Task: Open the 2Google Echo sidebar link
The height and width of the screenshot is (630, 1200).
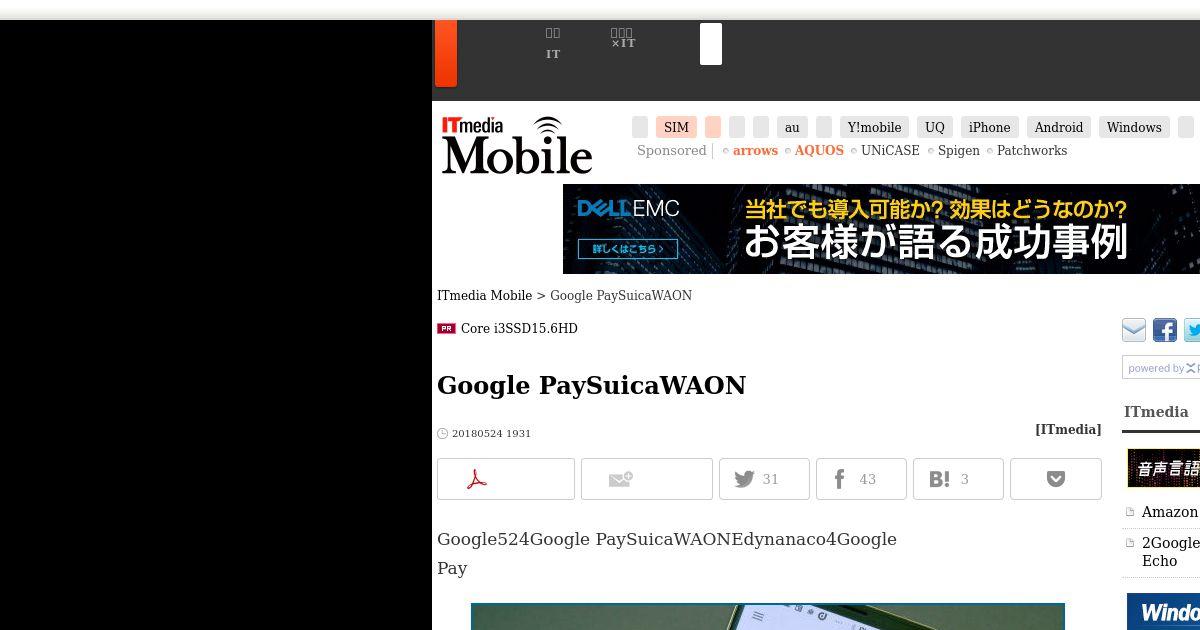Action: point(1170,552)
